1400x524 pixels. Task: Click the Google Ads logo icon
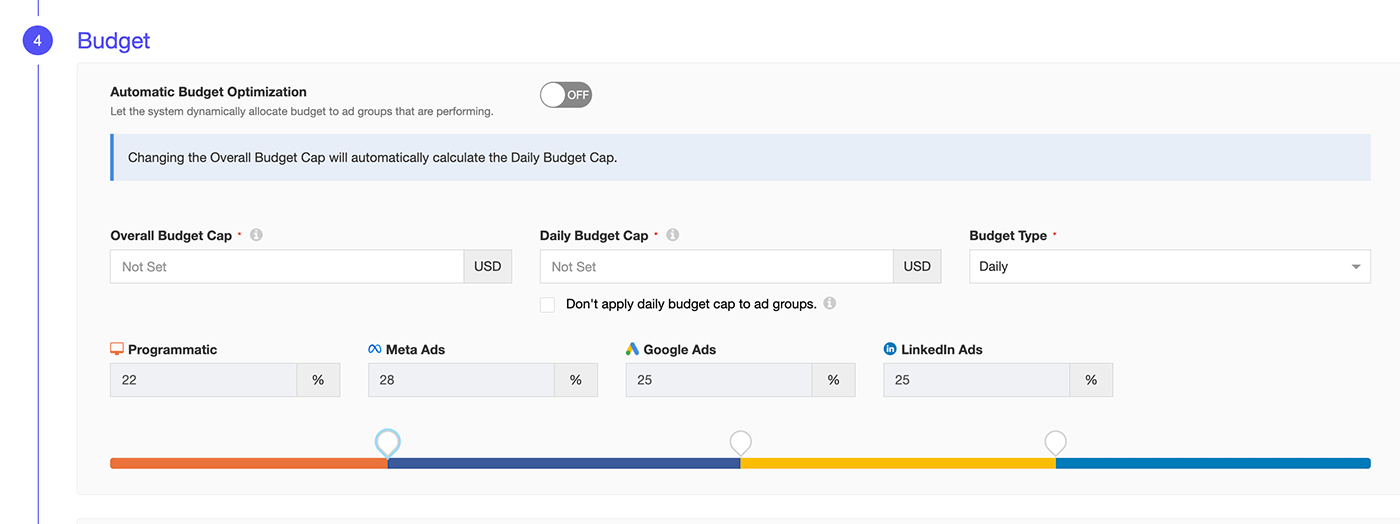(632, 349)
